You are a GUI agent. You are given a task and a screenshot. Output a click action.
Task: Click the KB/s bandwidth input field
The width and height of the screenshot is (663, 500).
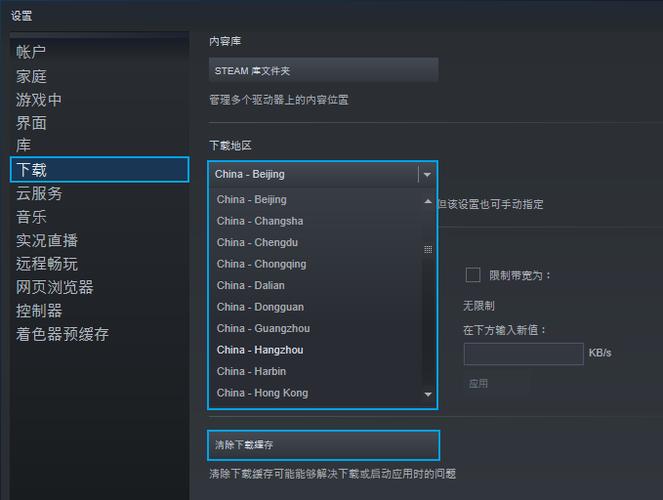click(x=523, y=354)
